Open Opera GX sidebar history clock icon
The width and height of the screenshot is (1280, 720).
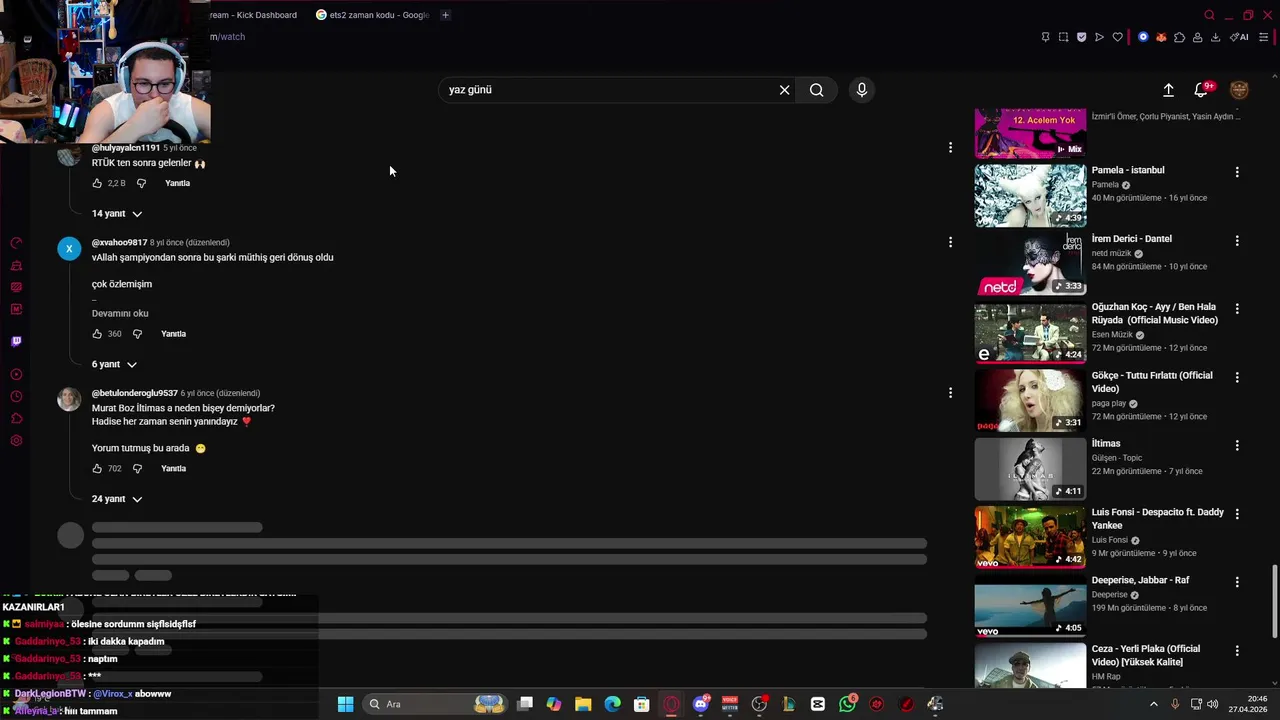pyautogui.click(x=16, y=397)
